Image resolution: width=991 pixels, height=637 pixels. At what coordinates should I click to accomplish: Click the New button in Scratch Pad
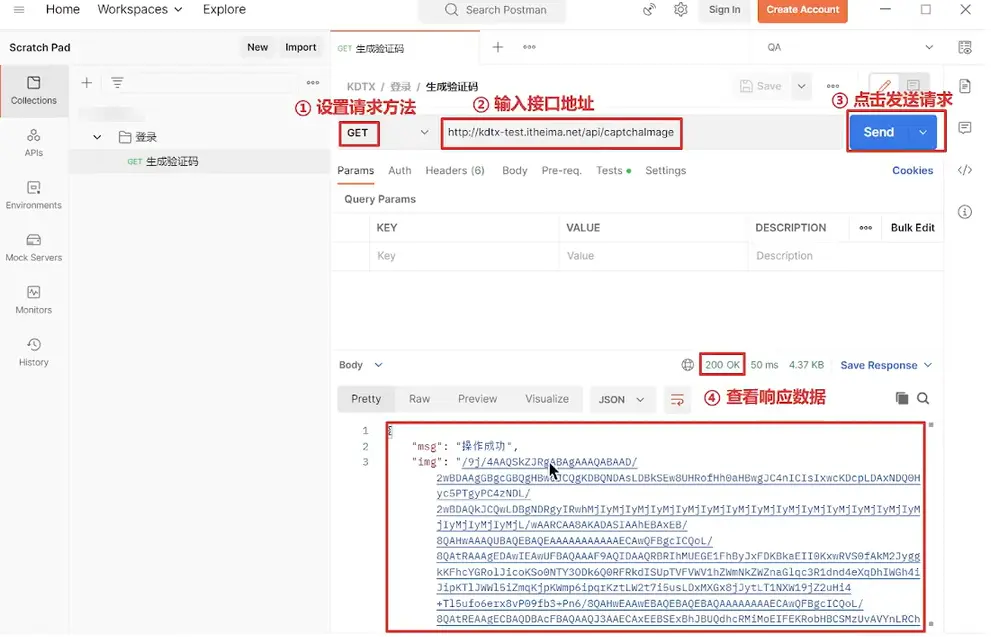tap(257, 47)
